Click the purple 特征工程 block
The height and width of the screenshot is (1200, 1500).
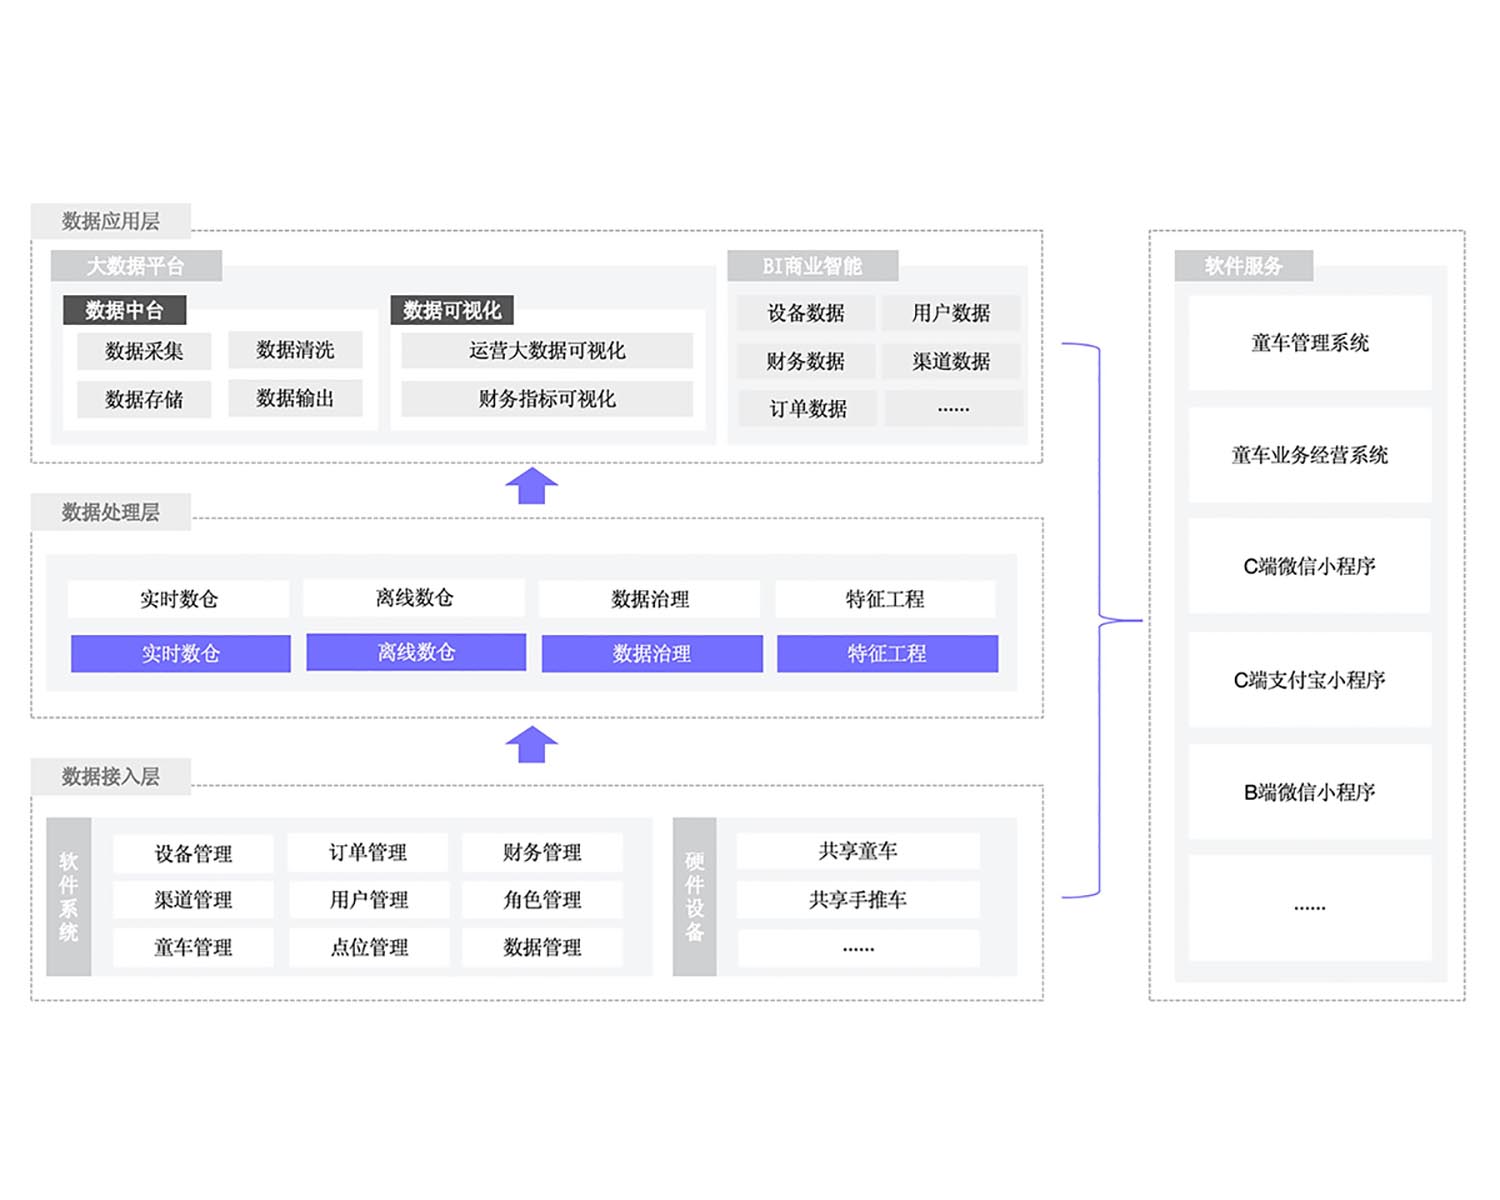click(888, 653)
